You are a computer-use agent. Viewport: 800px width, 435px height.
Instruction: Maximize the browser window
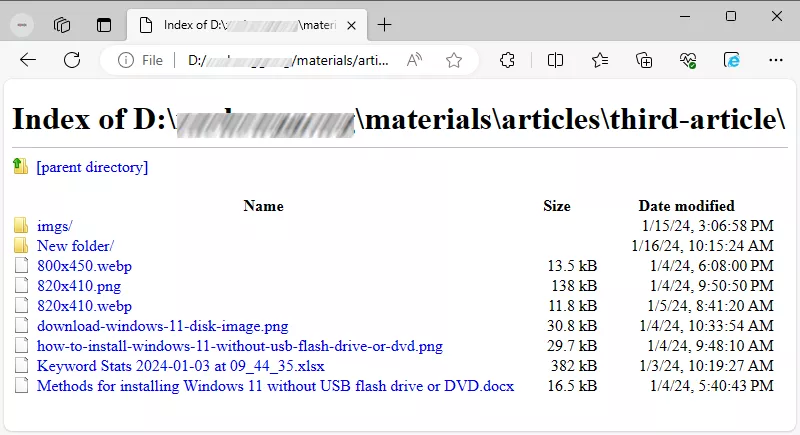click(731, 16)
